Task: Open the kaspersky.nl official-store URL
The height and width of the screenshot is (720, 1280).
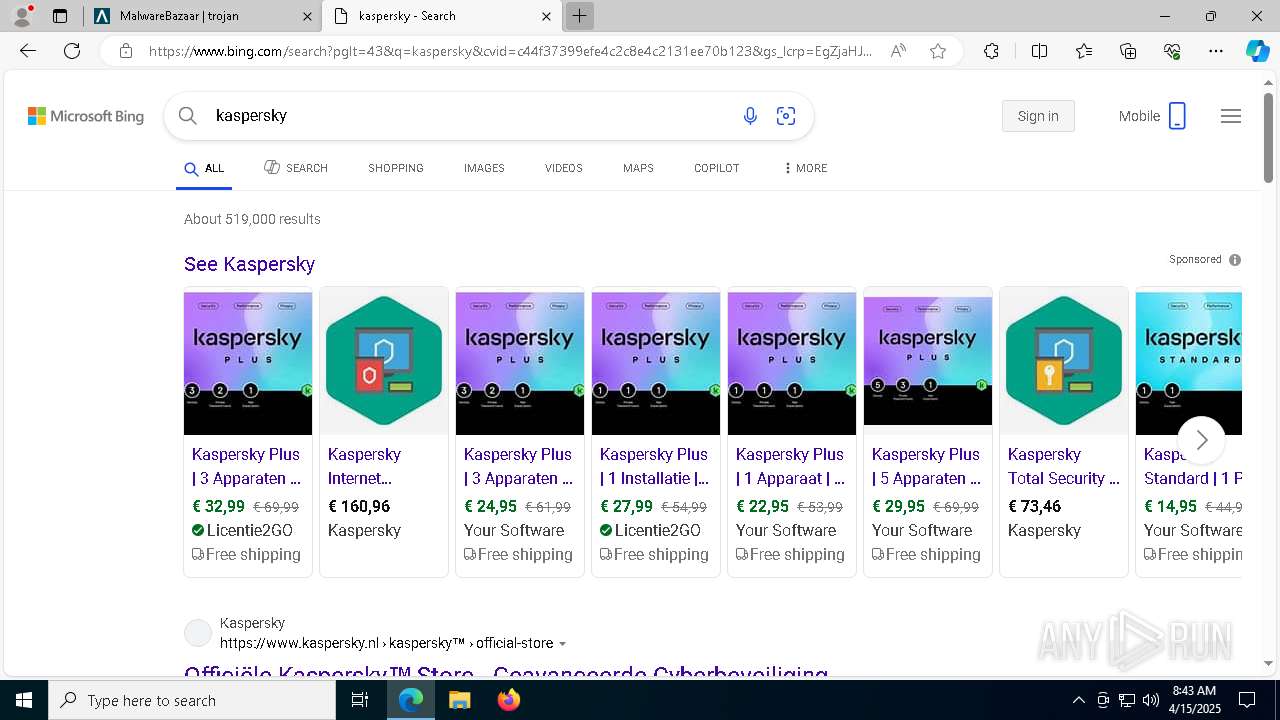Action: pyautogui.click(x=387, y=644)
